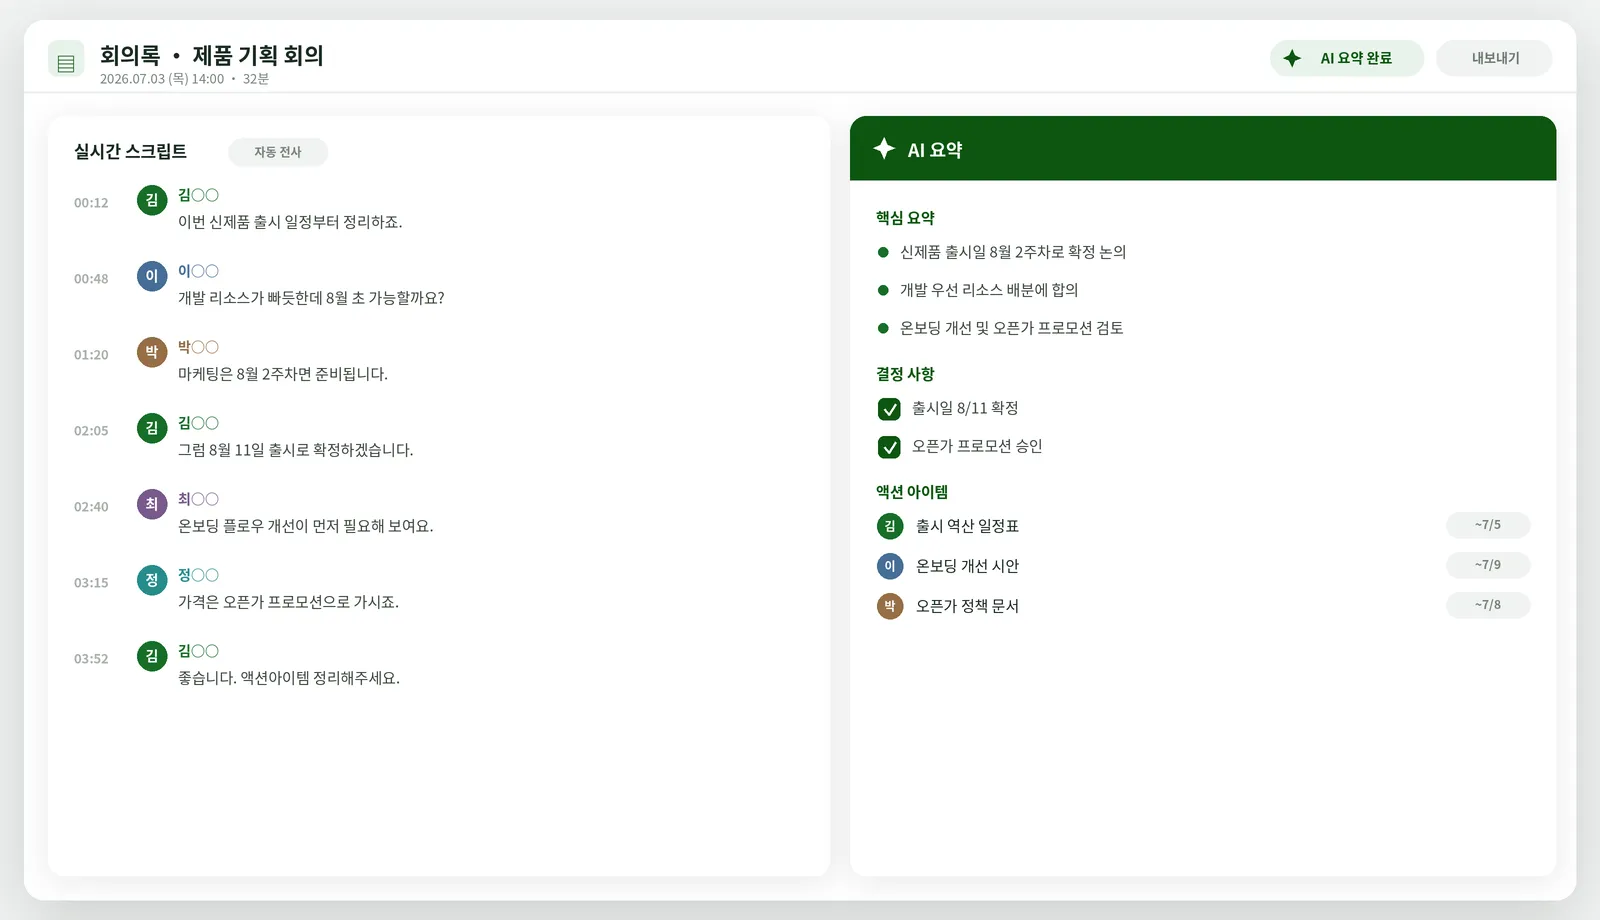Click 김 avatar beside 출시 역산 일정표
This screenshot has width=1600, height=920.
coord(890,526)
